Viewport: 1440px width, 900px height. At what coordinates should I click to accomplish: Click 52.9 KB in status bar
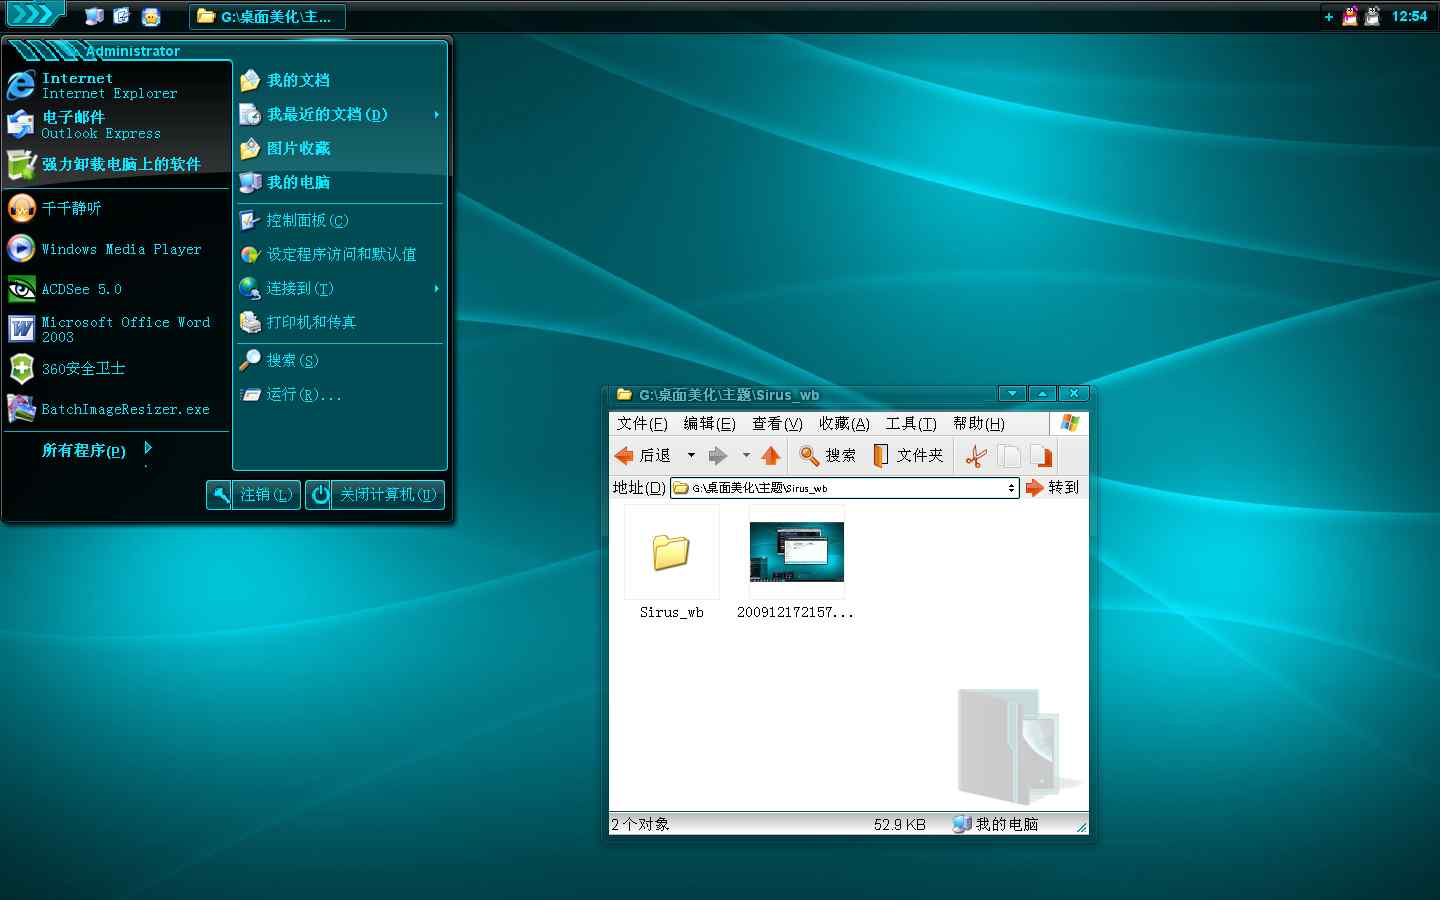click(900, 825)
